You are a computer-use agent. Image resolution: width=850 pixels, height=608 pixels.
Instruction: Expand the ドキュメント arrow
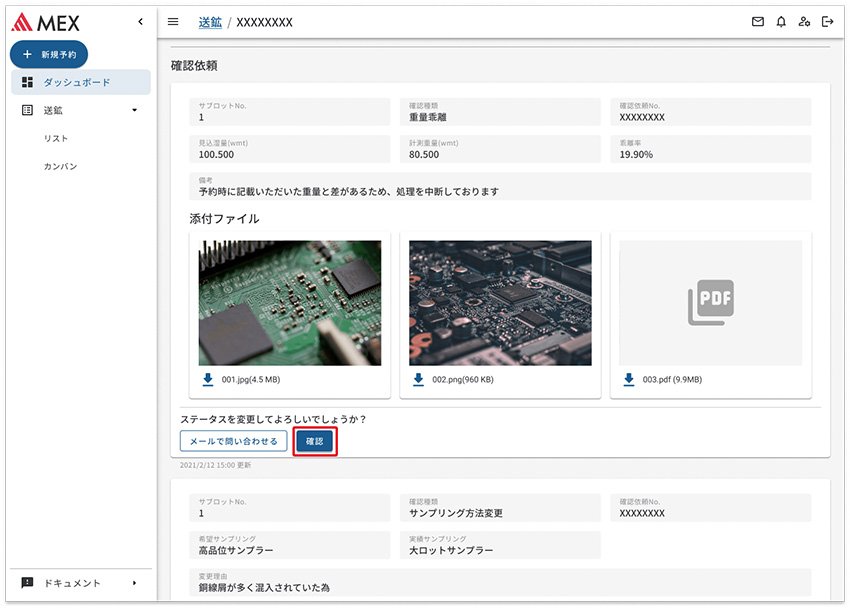pyautogui.click(x=134, y=583)
